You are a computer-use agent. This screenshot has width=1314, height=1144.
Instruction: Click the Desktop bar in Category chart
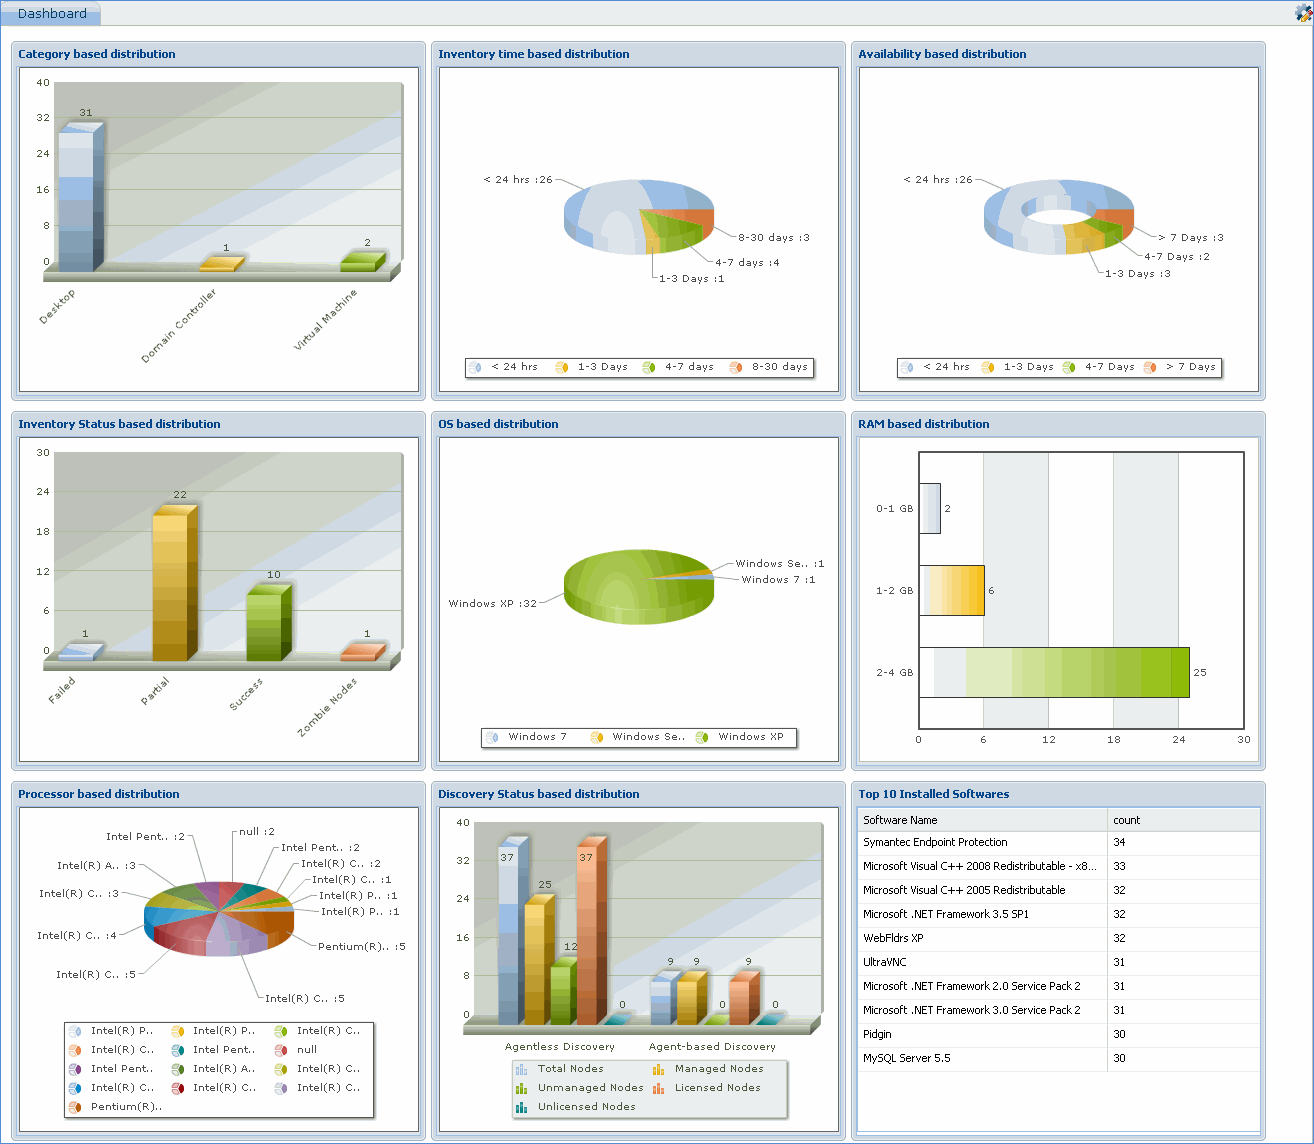[x=77, y=198]
